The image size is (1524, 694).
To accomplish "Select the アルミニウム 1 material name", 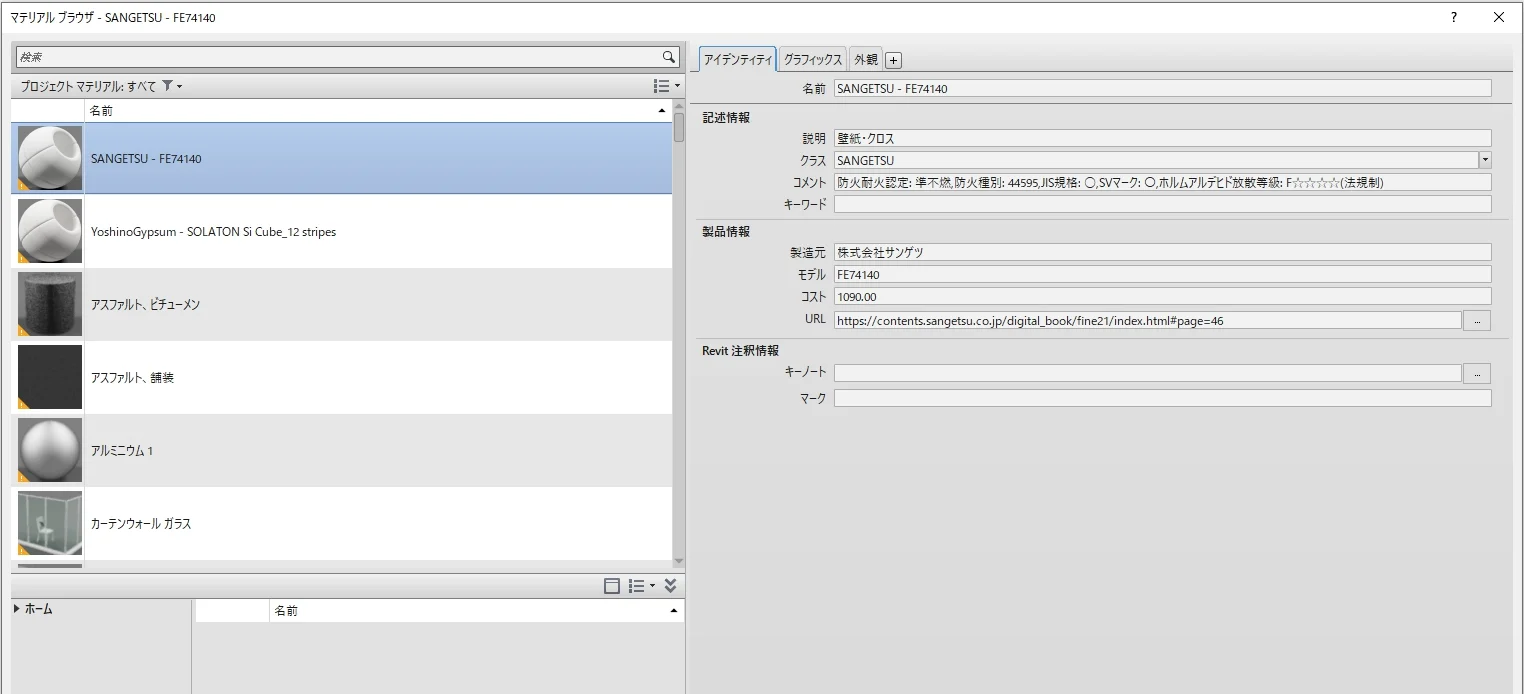I will click(122, 451).
